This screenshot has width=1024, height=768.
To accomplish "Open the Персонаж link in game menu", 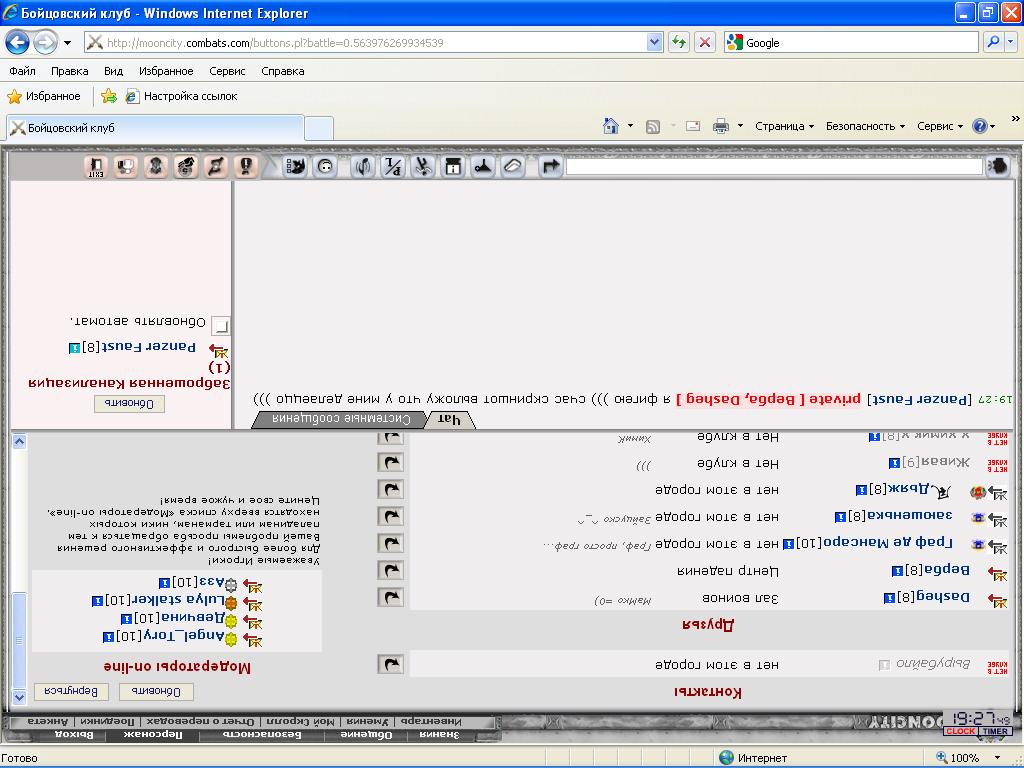I will pos(153,735).
